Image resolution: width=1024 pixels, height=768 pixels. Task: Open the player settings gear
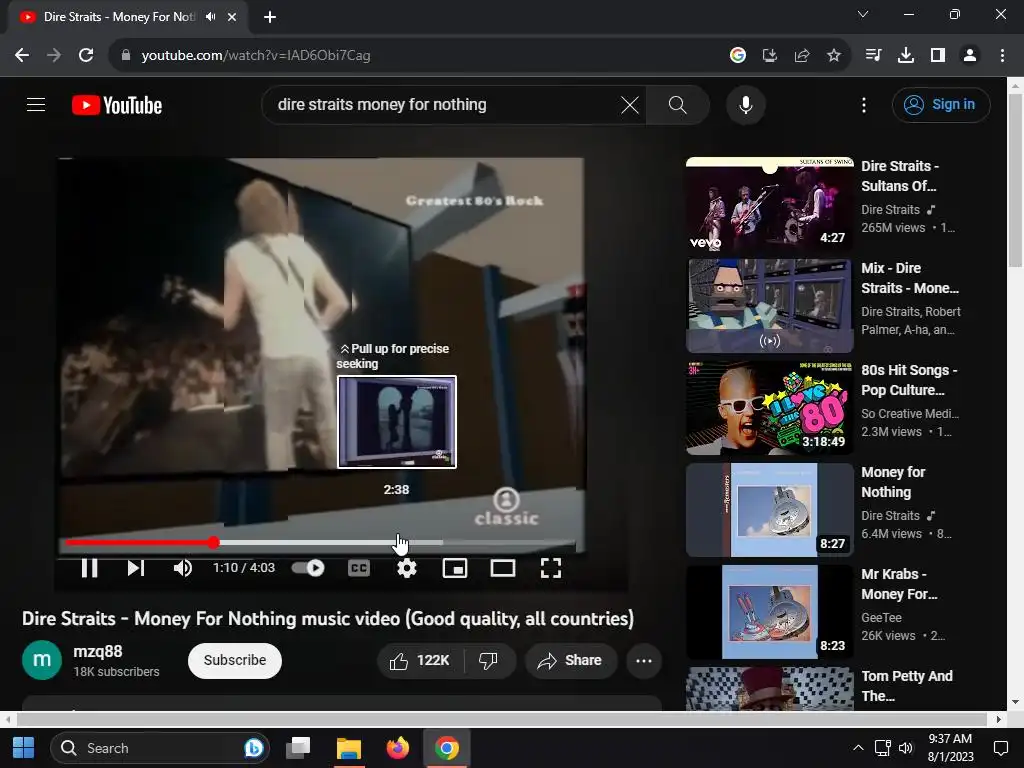tap(407, 568)
